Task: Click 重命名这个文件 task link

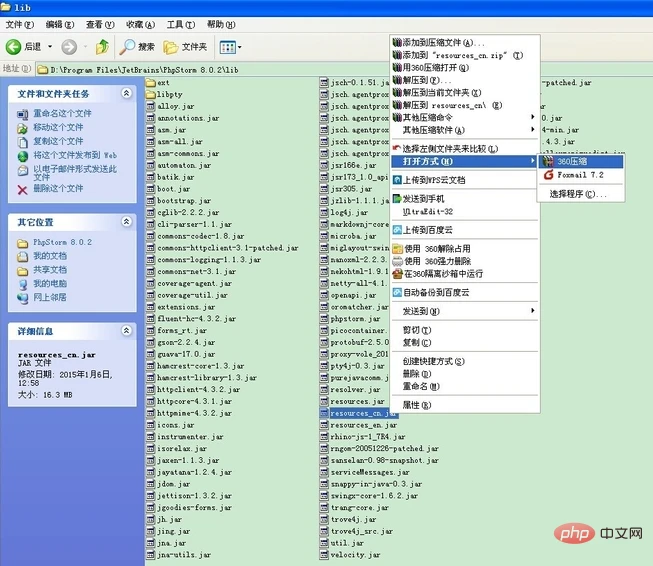Action: [62, 113]
